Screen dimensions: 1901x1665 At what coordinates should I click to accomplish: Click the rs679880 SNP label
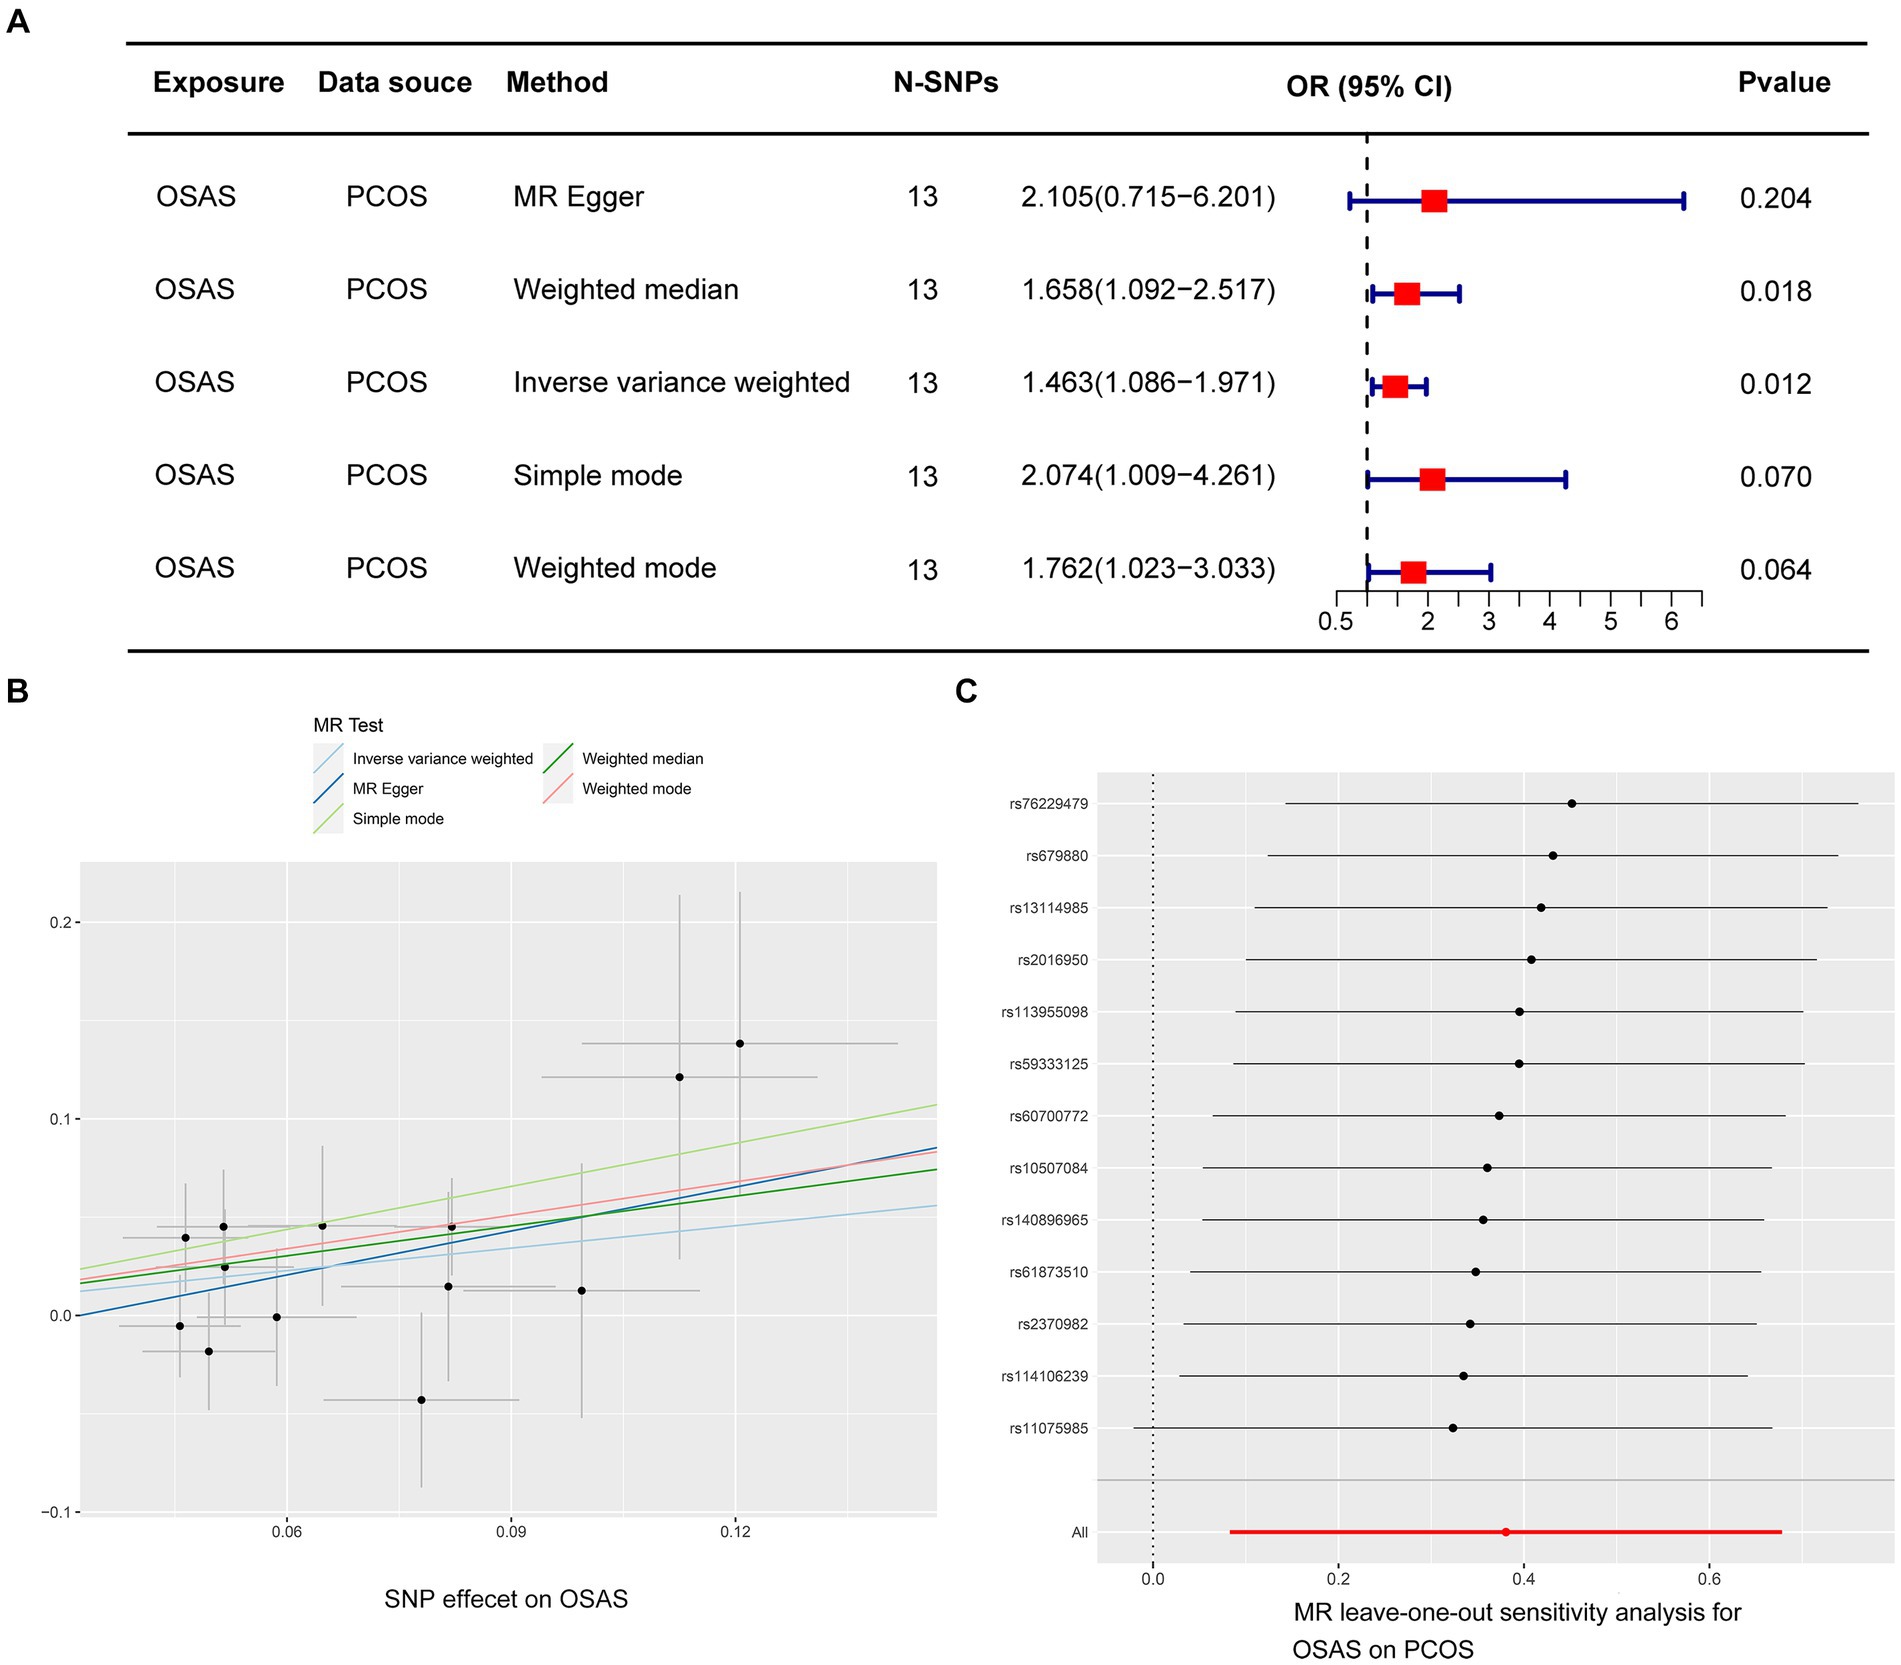(x=1056, y=856)
